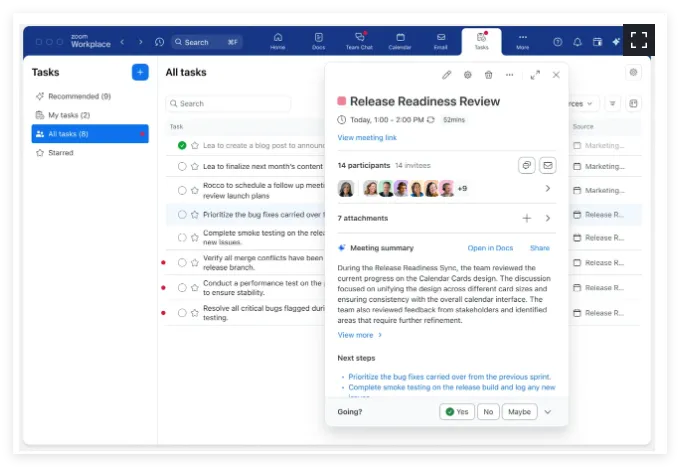680x467 pixels.
Task: Click the blue add task plus button
Action: (x=140, y=72)
